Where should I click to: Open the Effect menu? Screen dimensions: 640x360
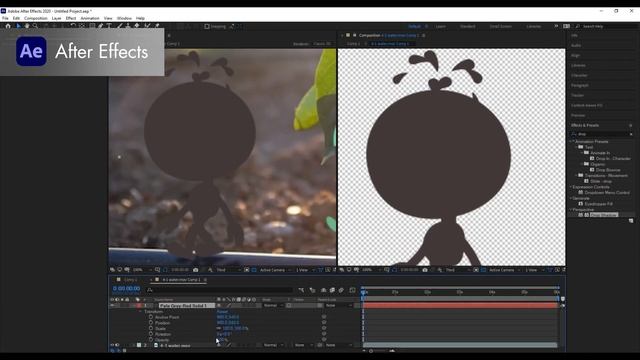tap(71, 18)
